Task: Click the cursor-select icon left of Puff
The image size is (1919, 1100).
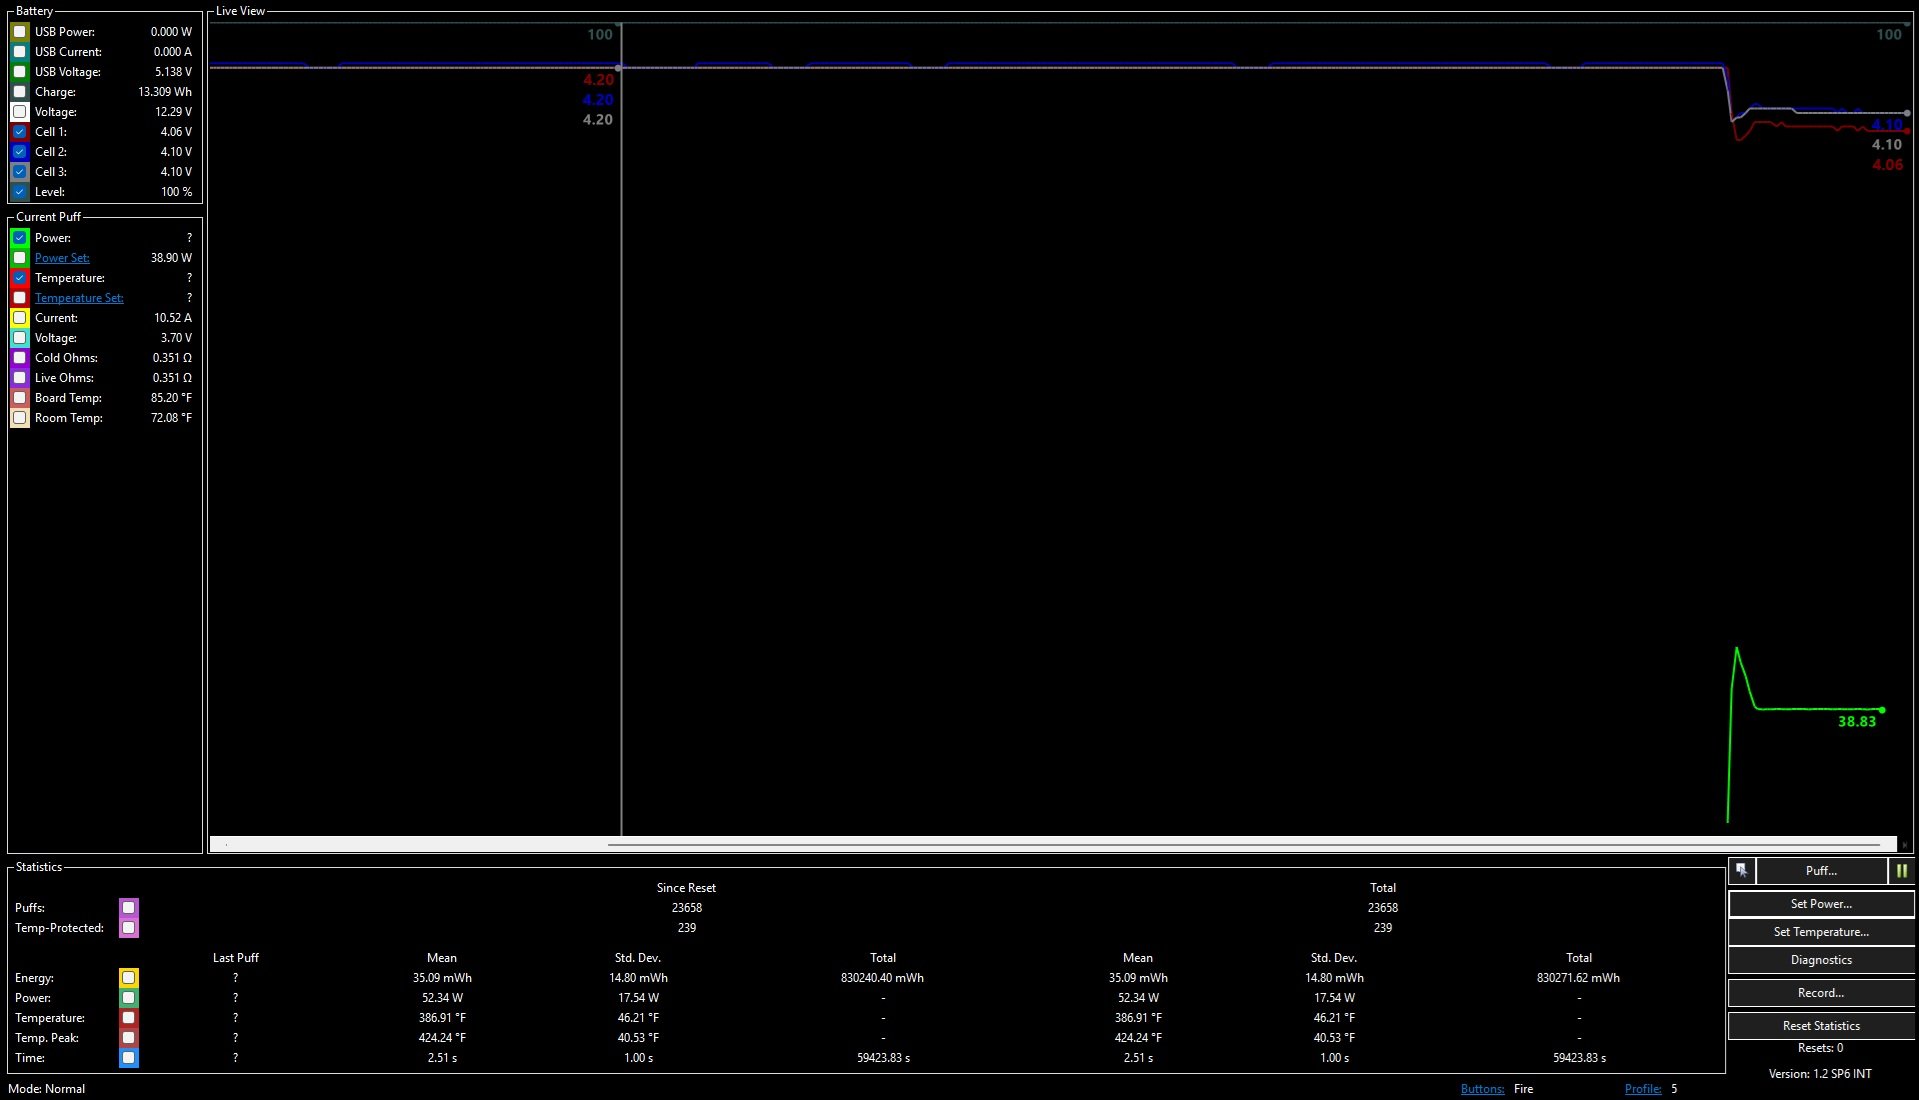Action: tap(1741, 871)
